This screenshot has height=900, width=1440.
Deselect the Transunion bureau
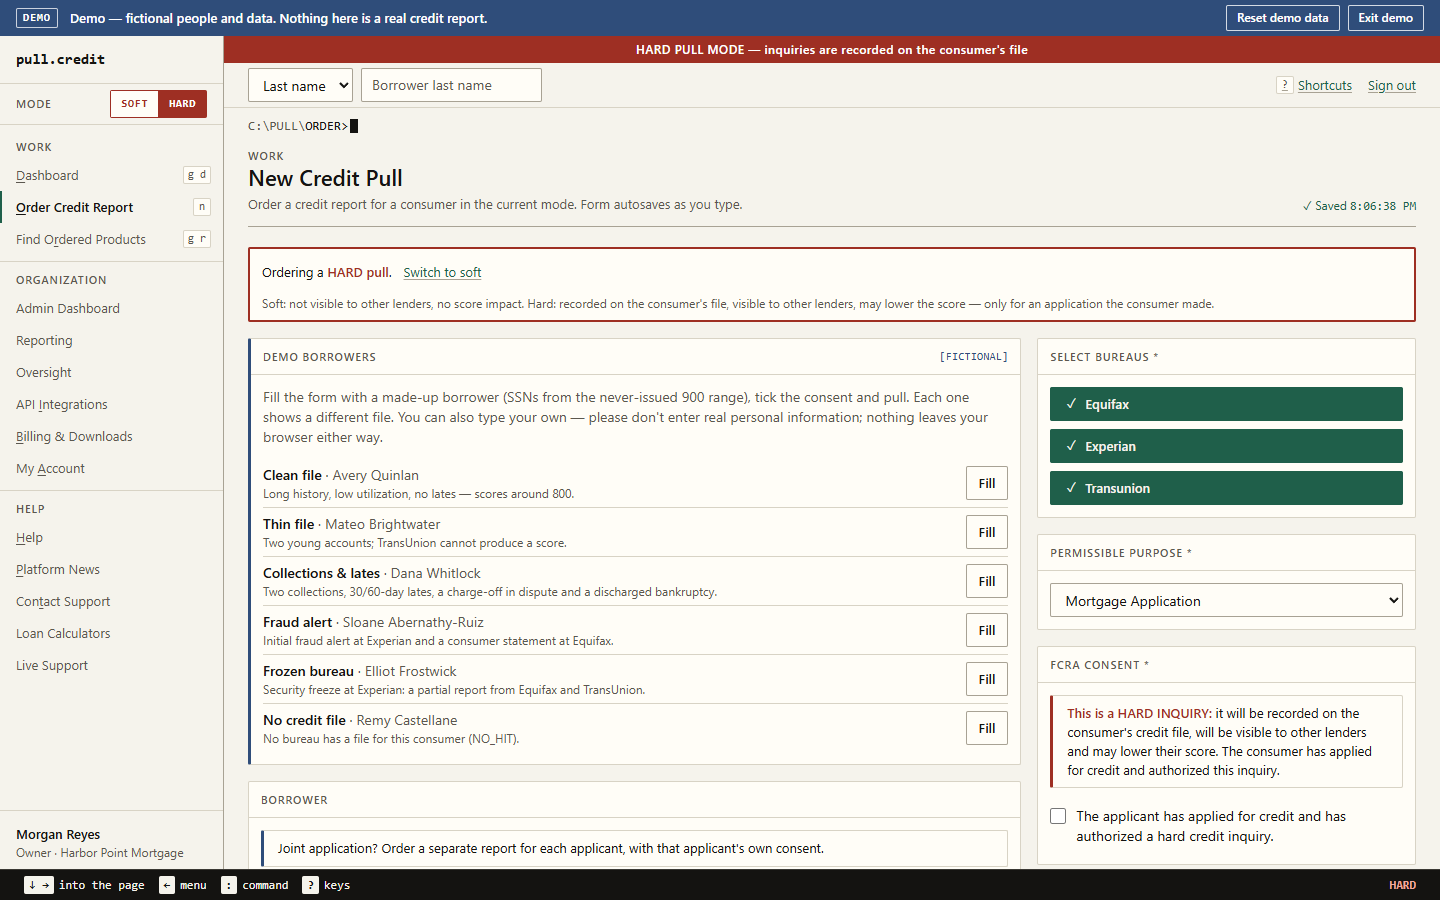[1226, 488]
